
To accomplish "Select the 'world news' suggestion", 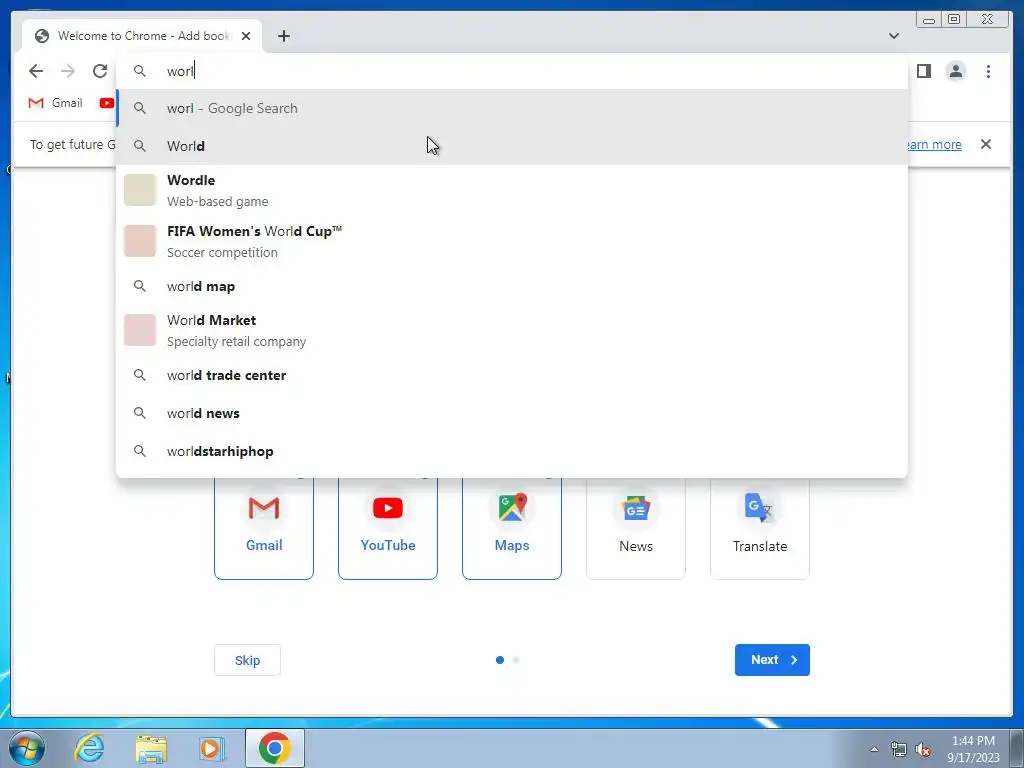I will click(511, 413).
